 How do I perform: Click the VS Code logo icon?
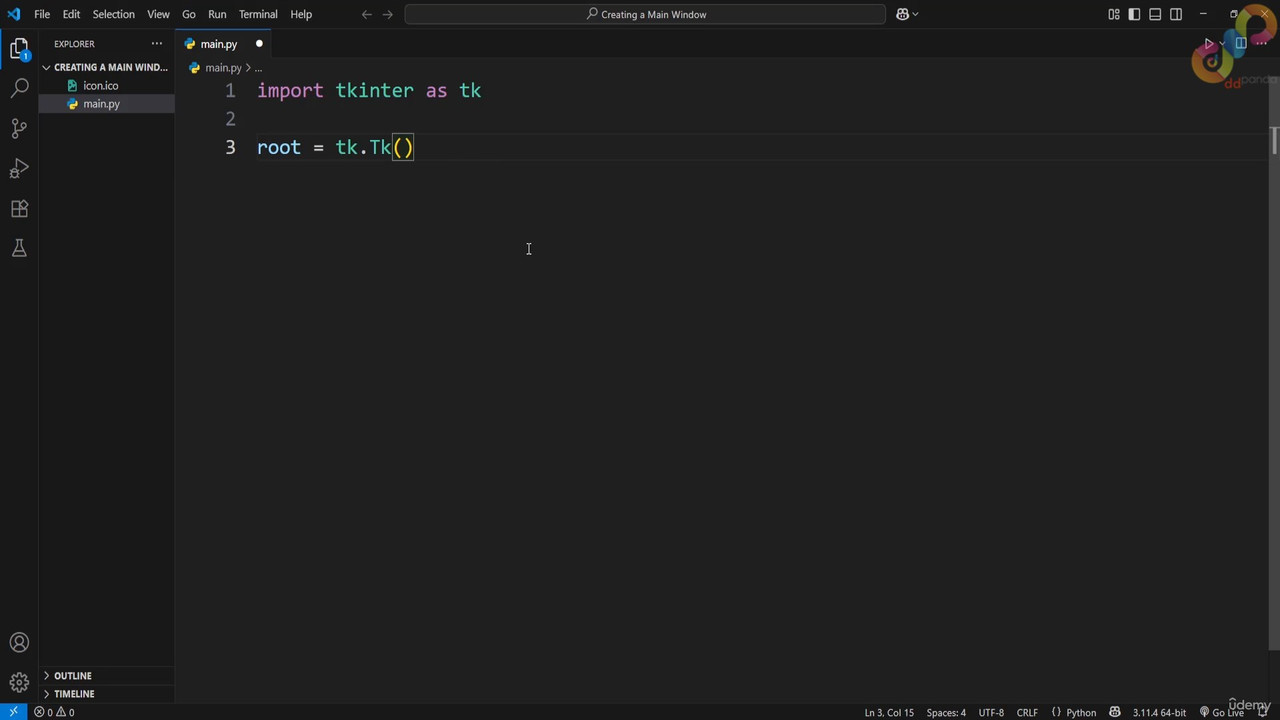(14, 14)
